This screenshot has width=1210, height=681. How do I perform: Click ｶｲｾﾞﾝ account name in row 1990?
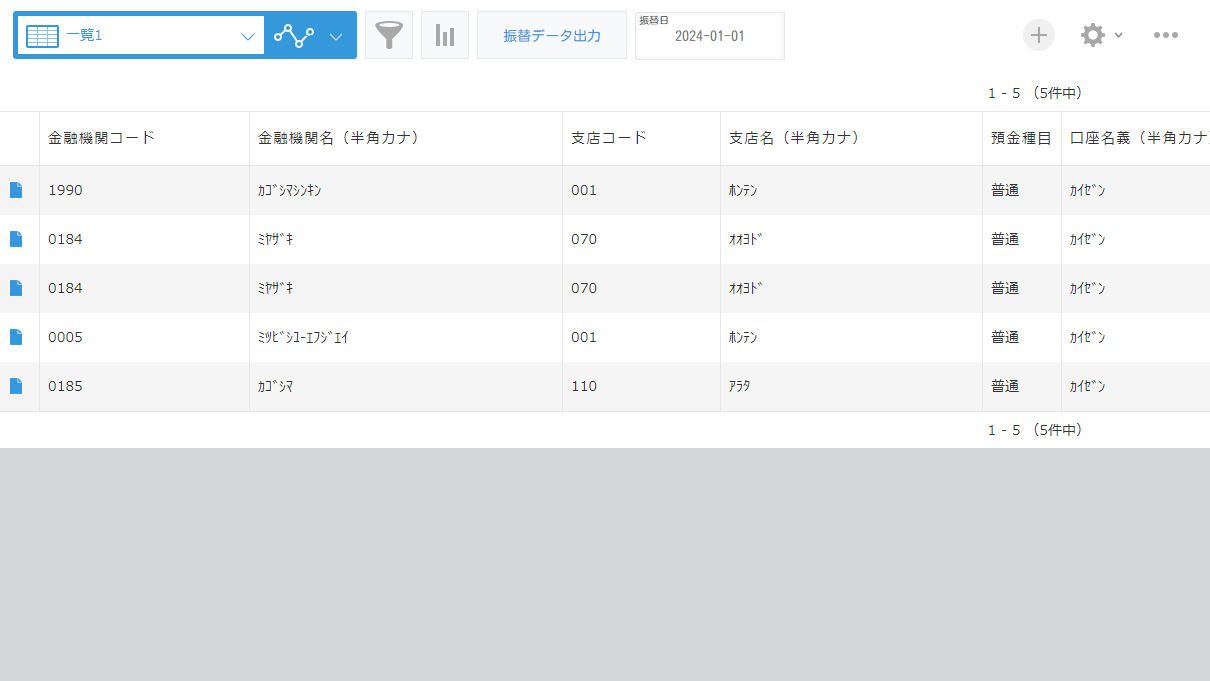(x=1136, y=190)
